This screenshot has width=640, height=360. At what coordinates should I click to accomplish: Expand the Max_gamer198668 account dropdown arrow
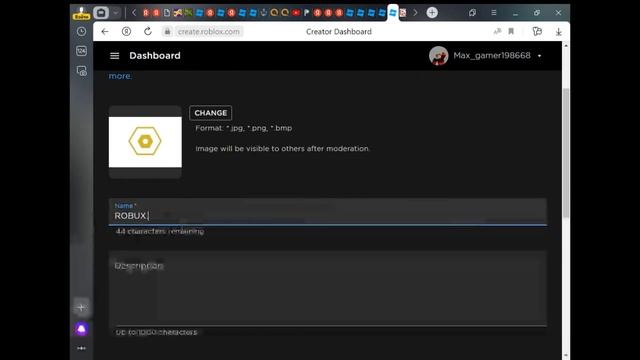click(x=539, y=56)
